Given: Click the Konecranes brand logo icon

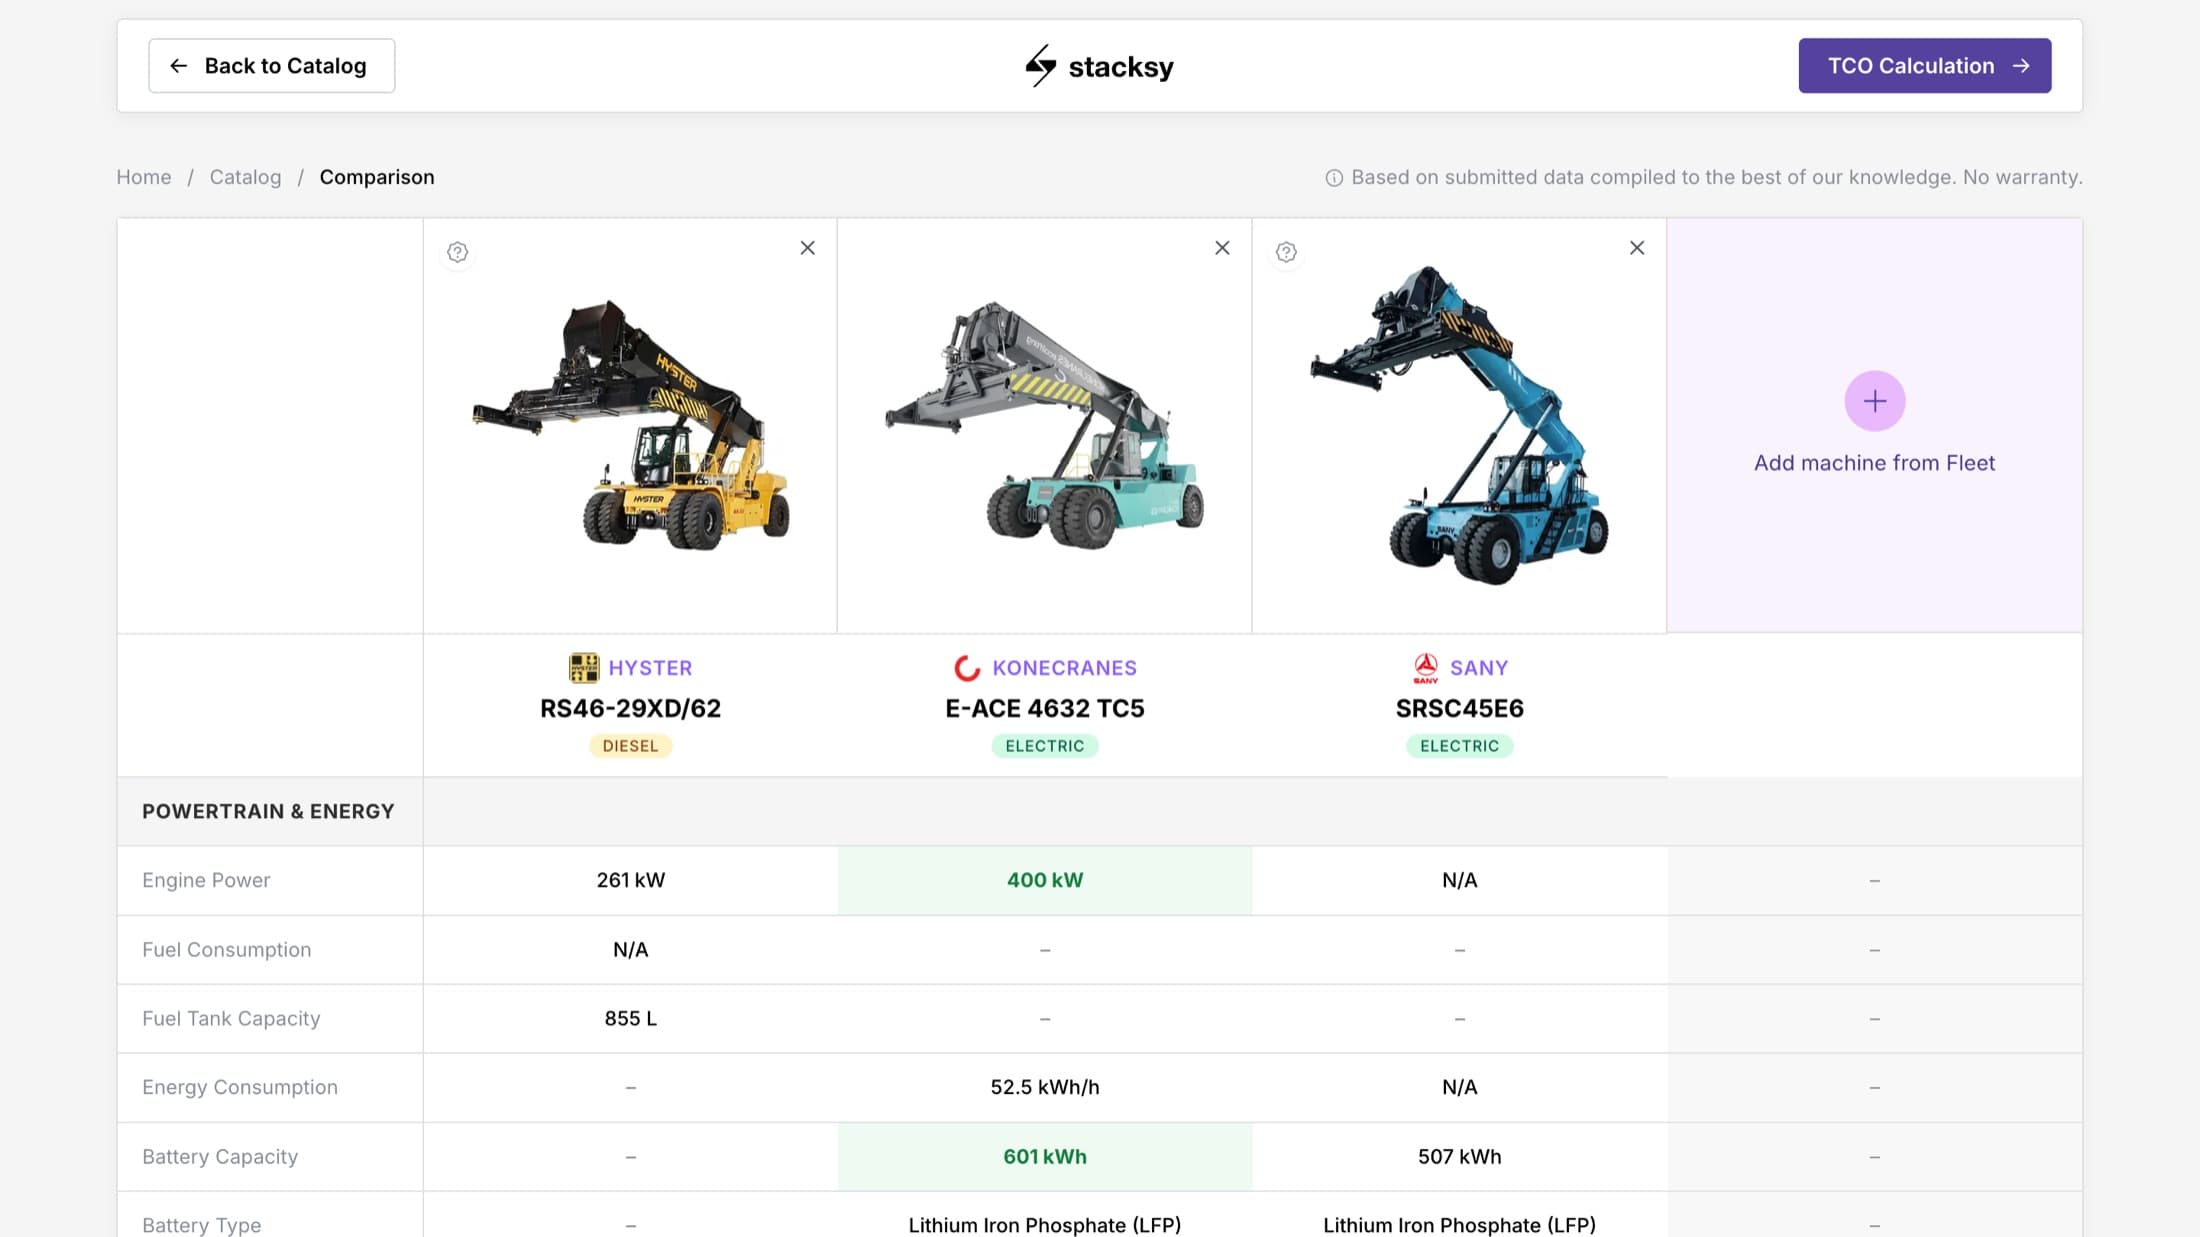Looking at the screenshot, I should click(x=967, y=667).
